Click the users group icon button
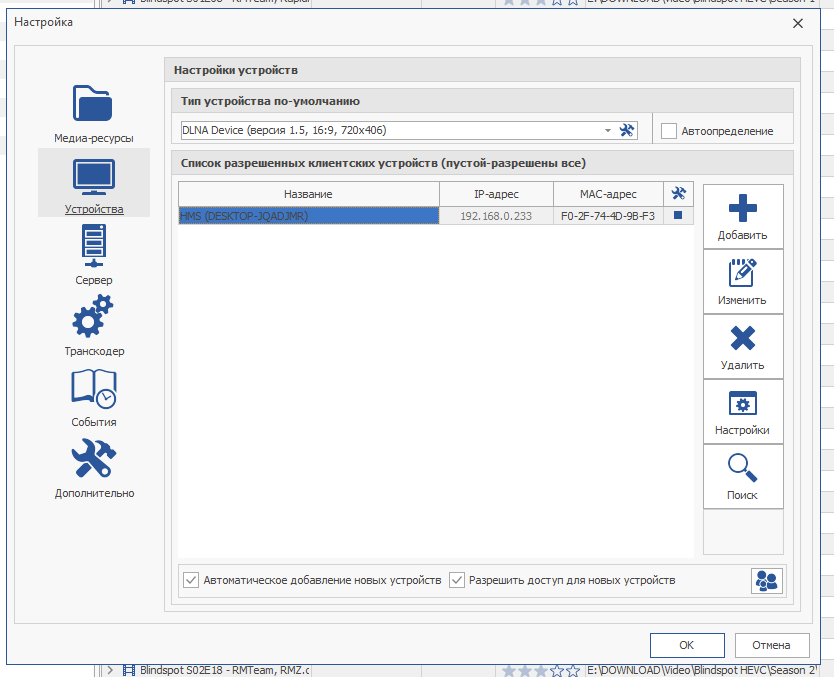The height and width of the screenshot is (677, 834). pyautogui.click(x=767, y=580)
